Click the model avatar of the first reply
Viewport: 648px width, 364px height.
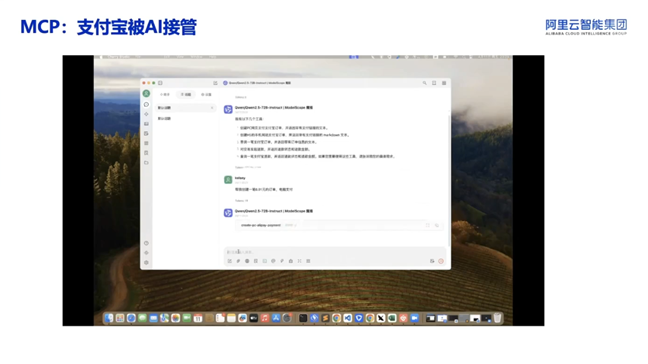coord(228,109)
